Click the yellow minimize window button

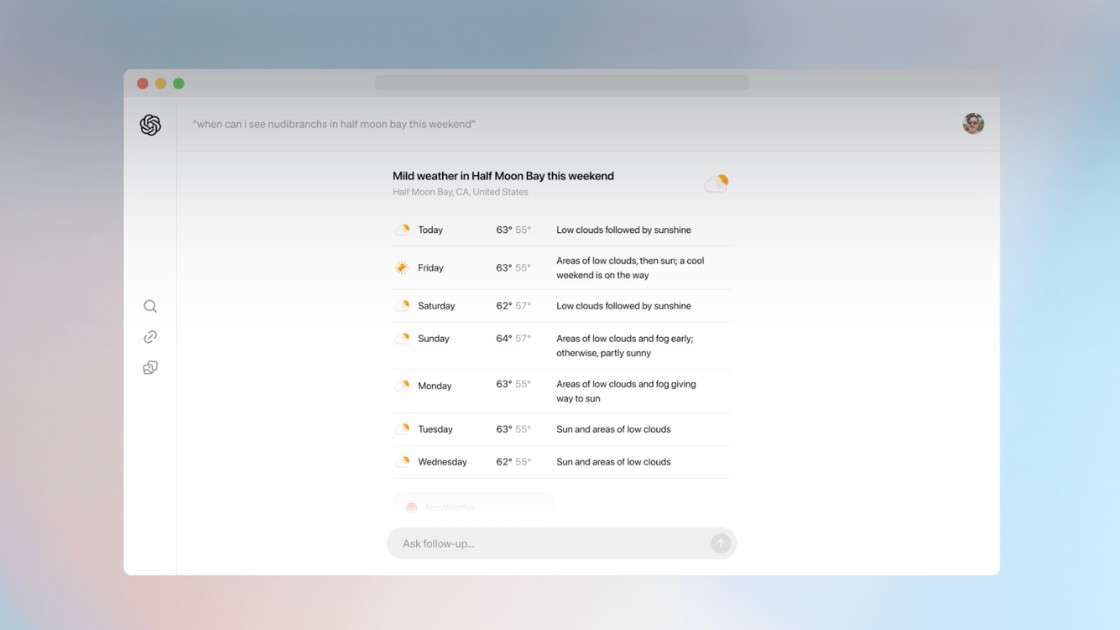[x=161, y=84]
